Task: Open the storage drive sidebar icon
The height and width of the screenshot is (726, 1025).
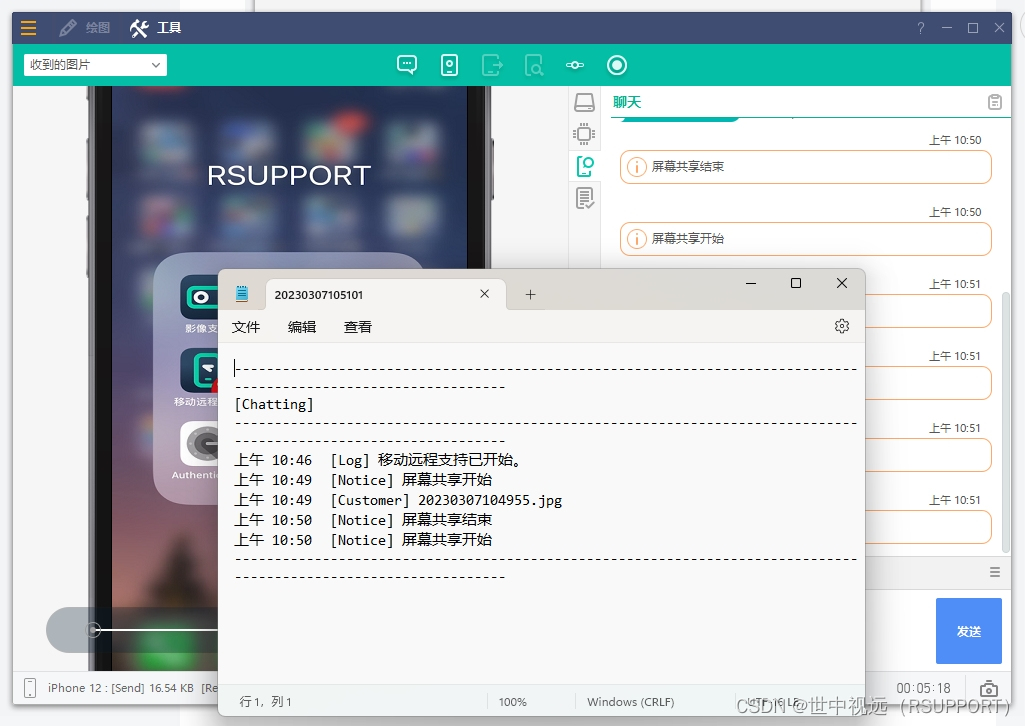Action: (x=584, y=103)
